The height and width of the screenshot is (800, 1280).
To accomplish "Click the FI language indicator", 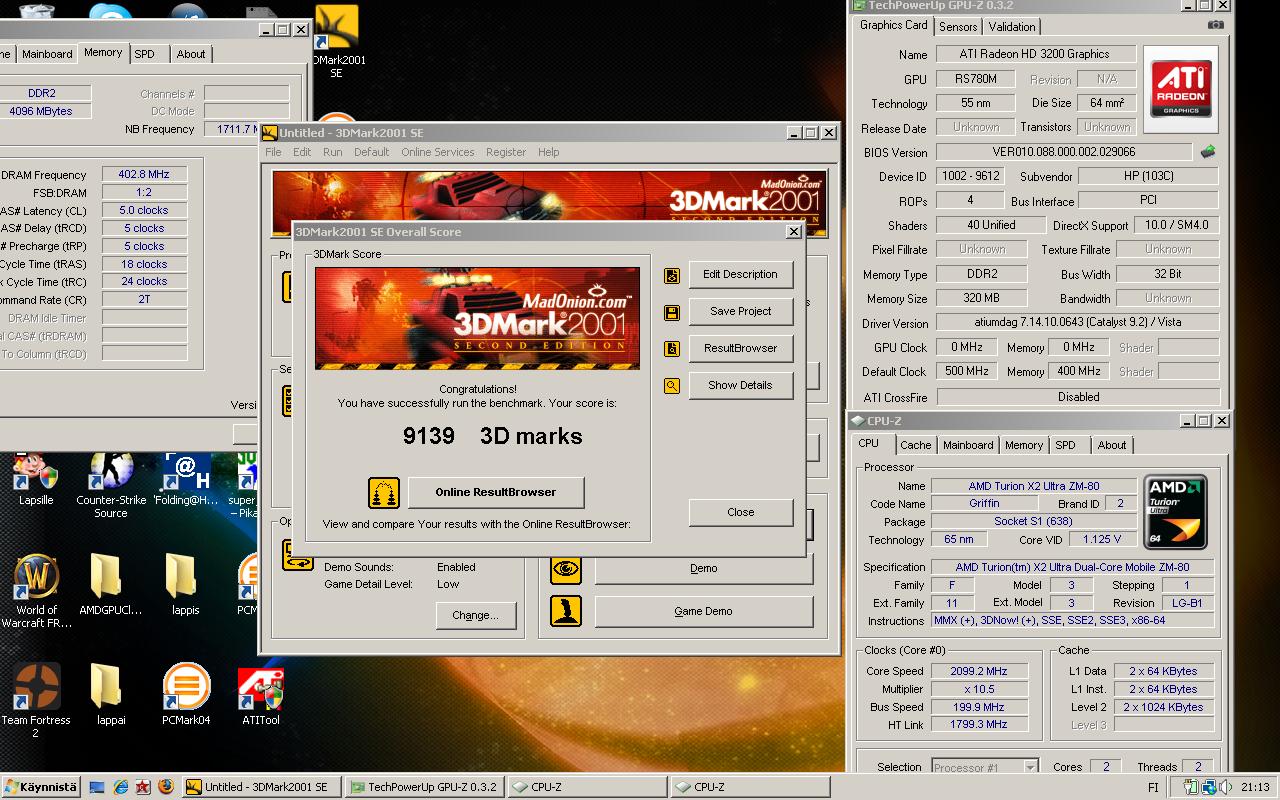I will coord(1153,787).
